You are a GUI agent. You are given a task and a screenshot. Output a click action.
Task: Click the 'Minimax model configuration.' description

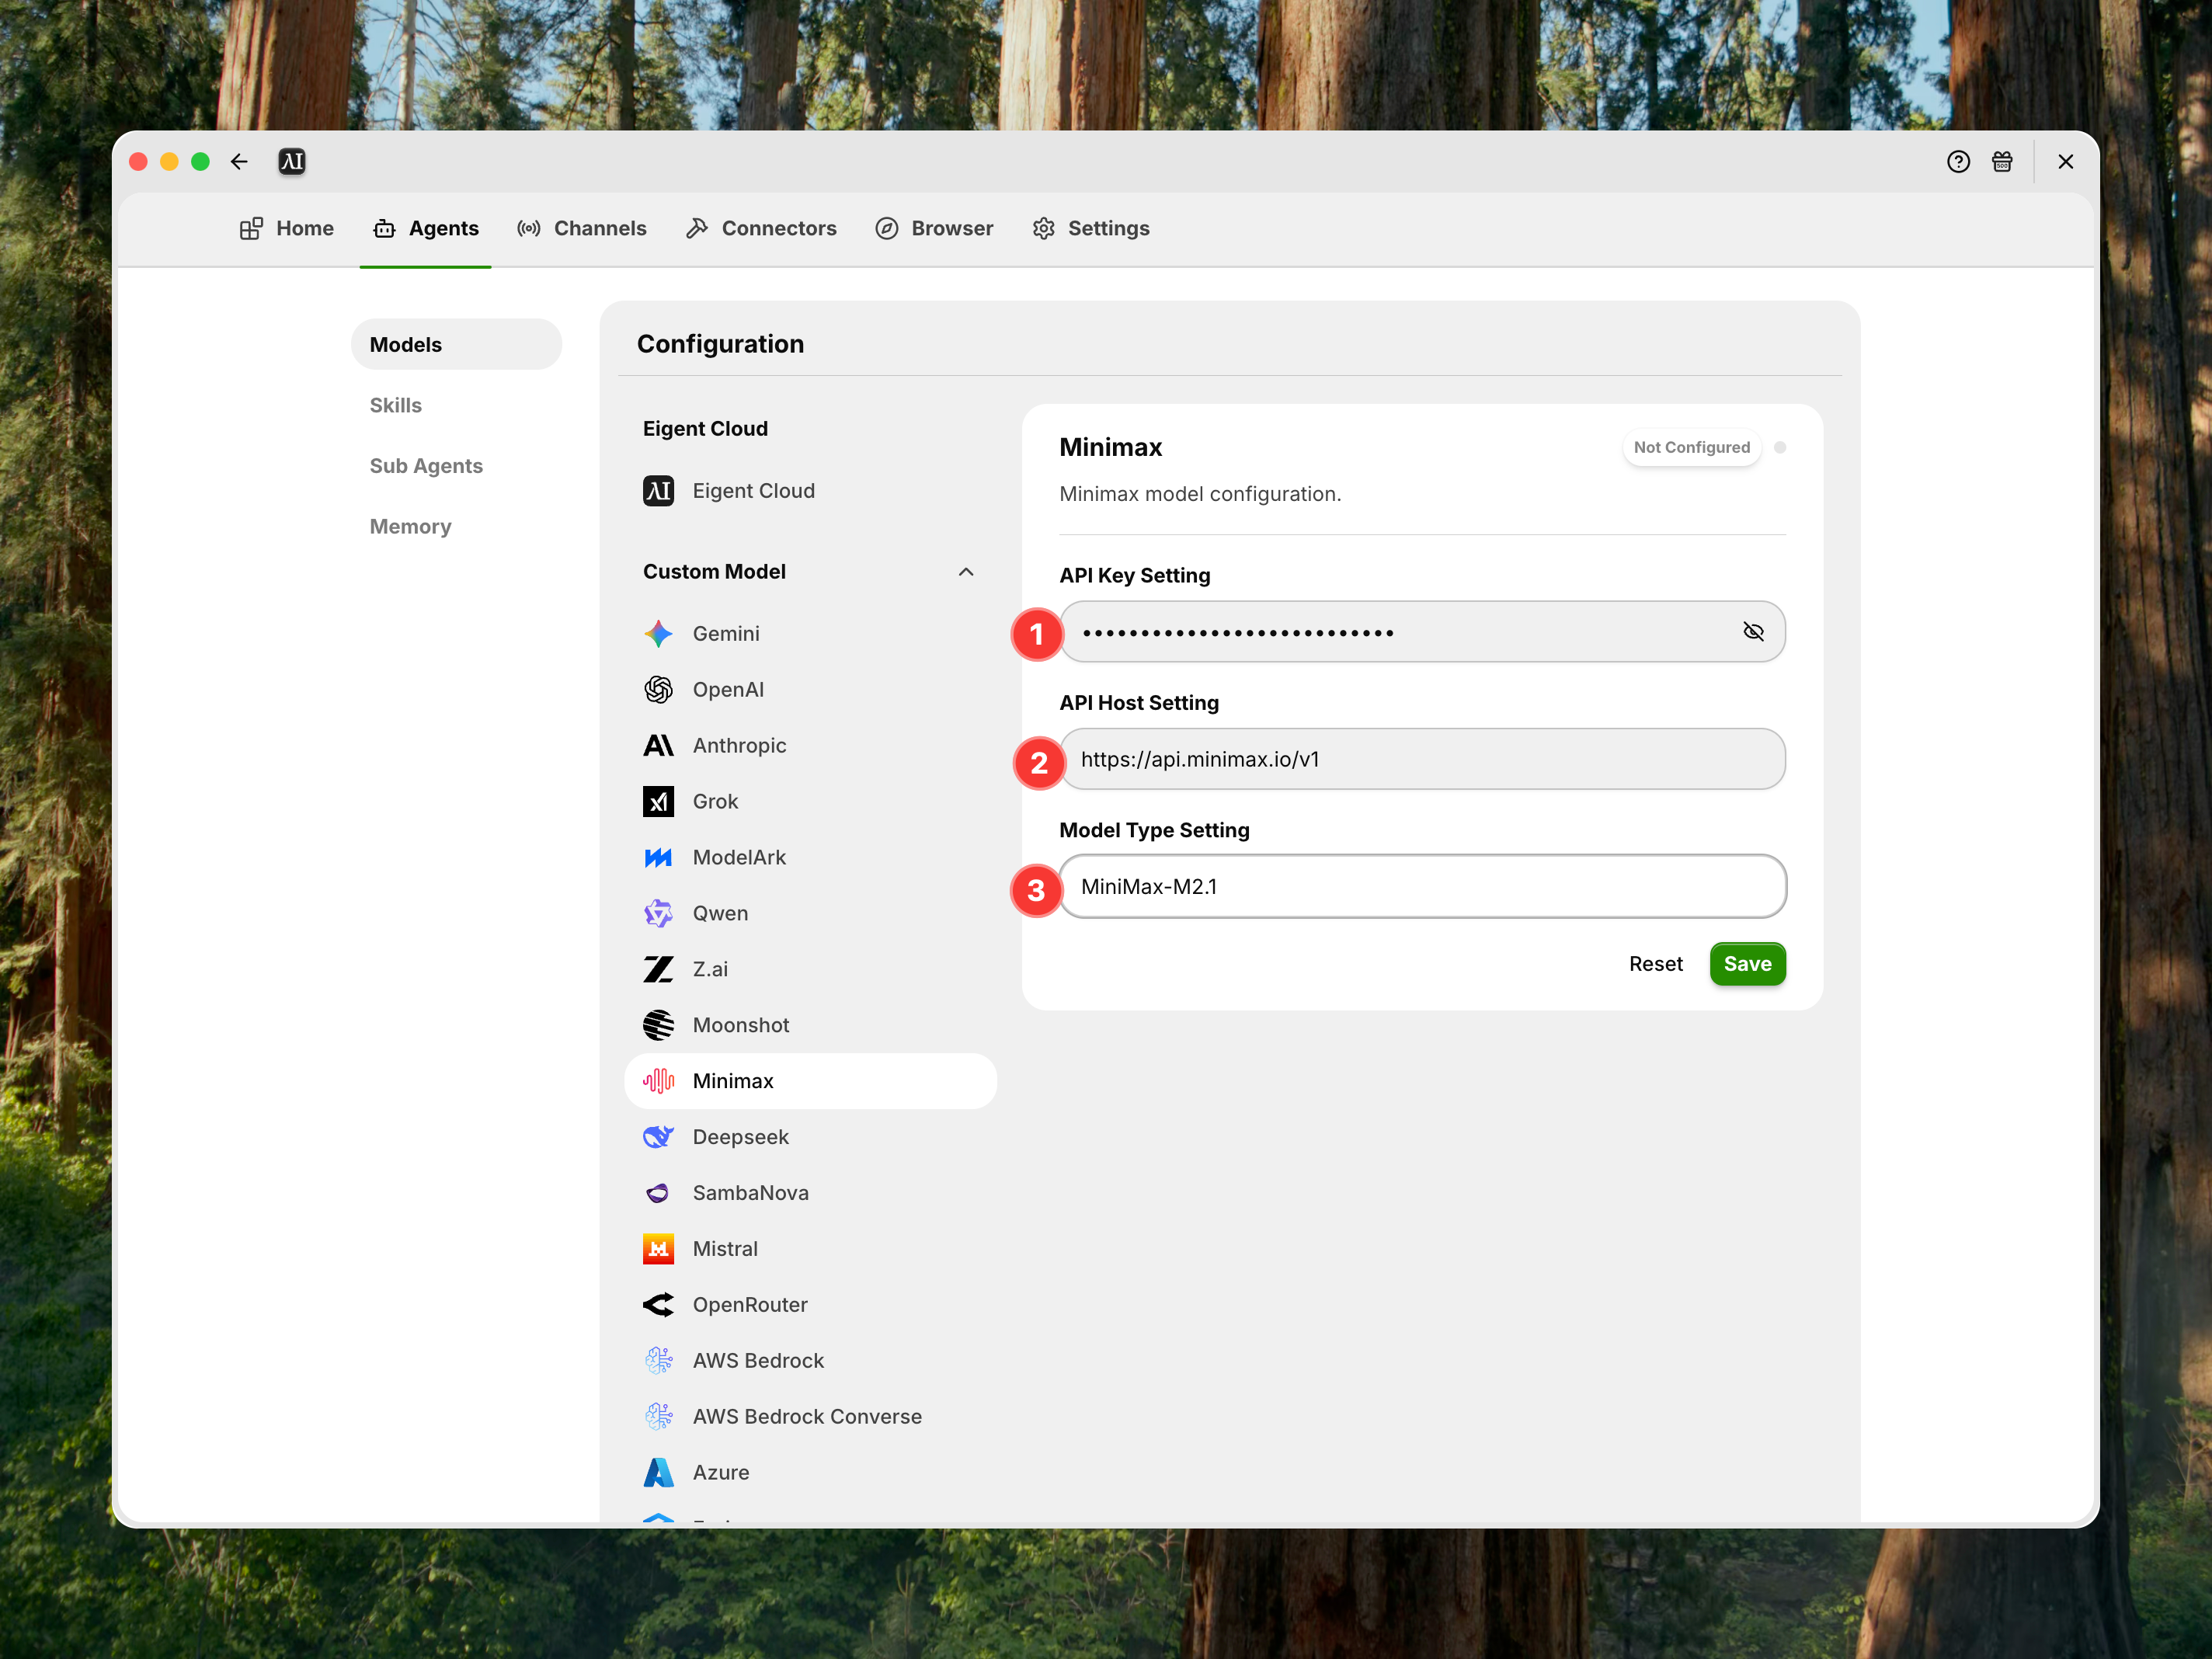click(x=1200, y=494)
